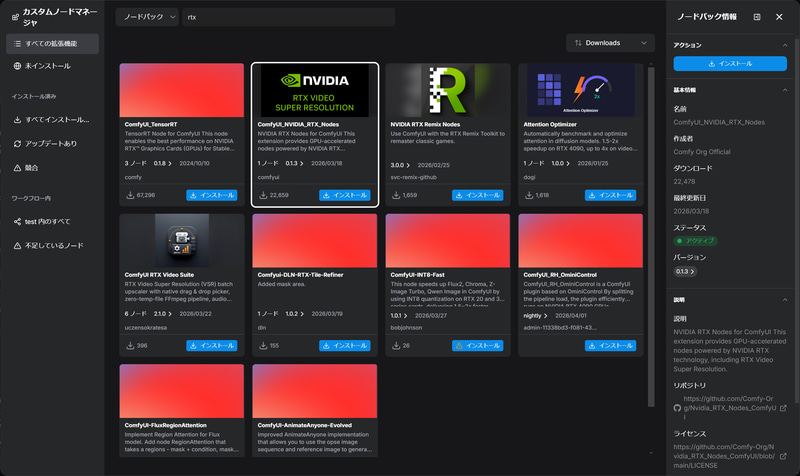The width and height of the screenshot is (800, 476).
Task: Close the node pack info panel
Action: [779, 17]
